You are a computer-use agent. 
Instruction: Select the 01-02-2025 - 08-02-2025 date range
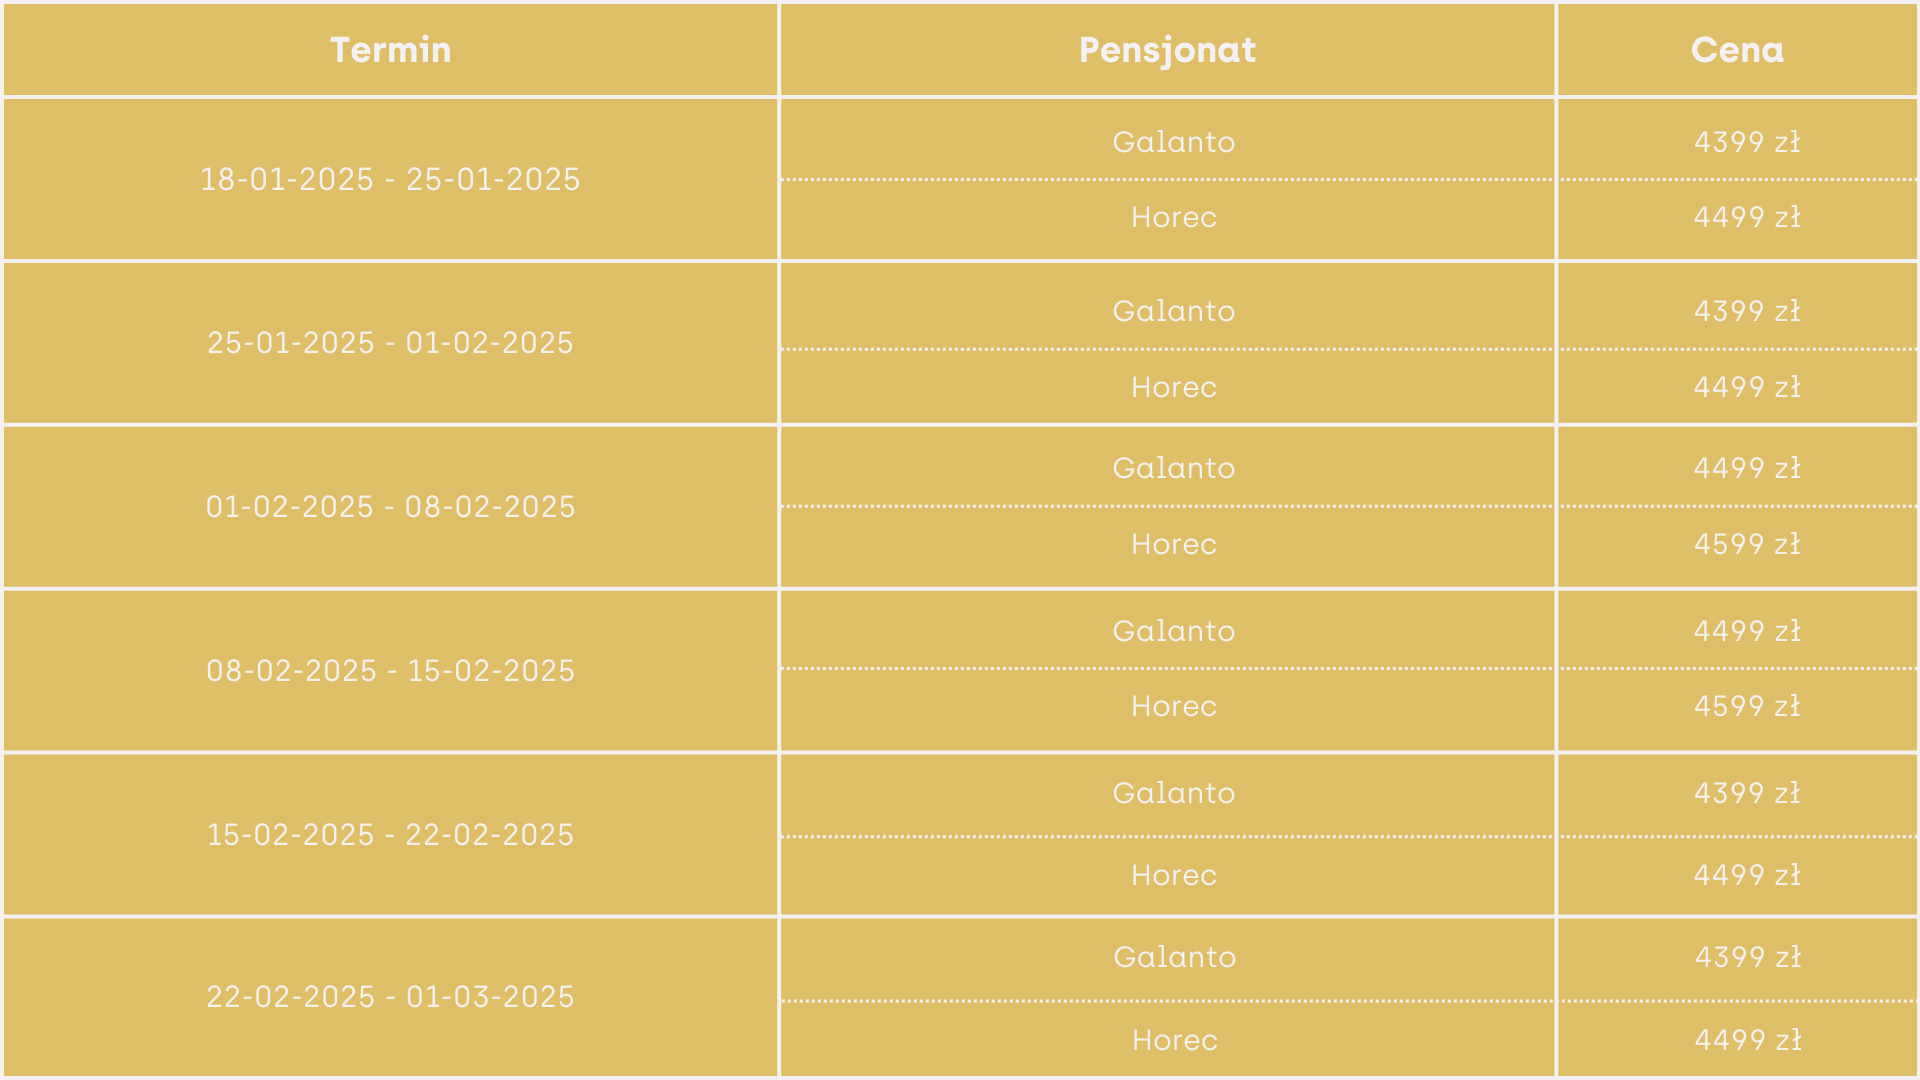(390, 507)
